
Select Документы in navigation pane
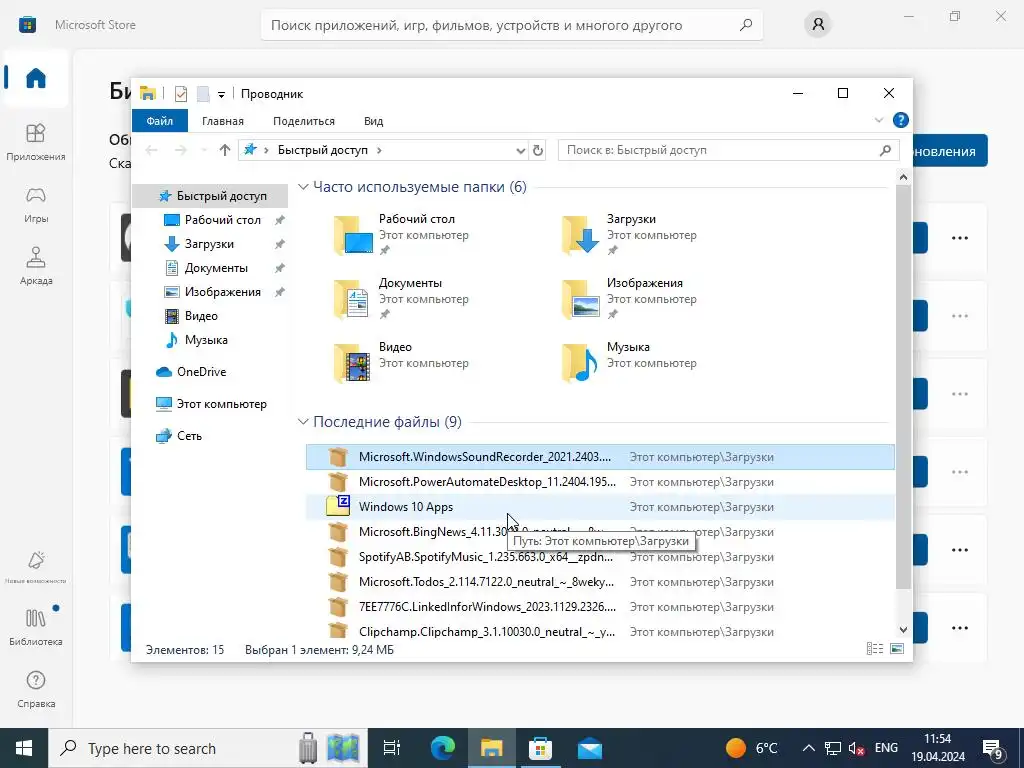point(216,268)
